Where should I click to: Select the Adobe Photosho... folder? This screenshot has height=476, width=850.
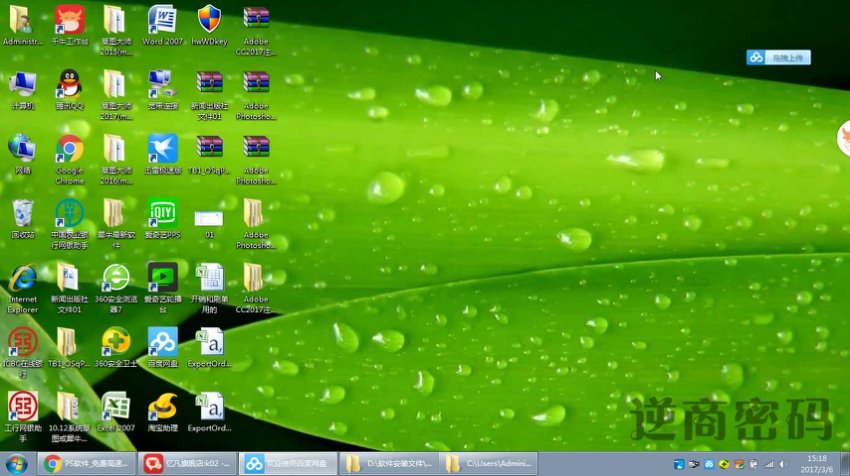[x=256, y=223]
